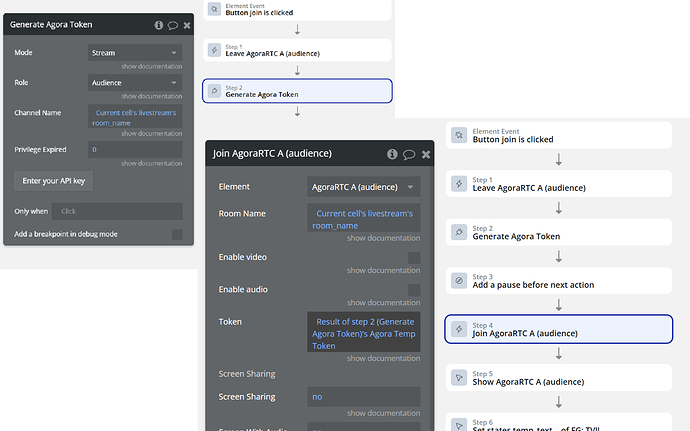Show documentation link under Enable audio
The width and height of the screenshot is (690, 431).
tap(383, 302)
